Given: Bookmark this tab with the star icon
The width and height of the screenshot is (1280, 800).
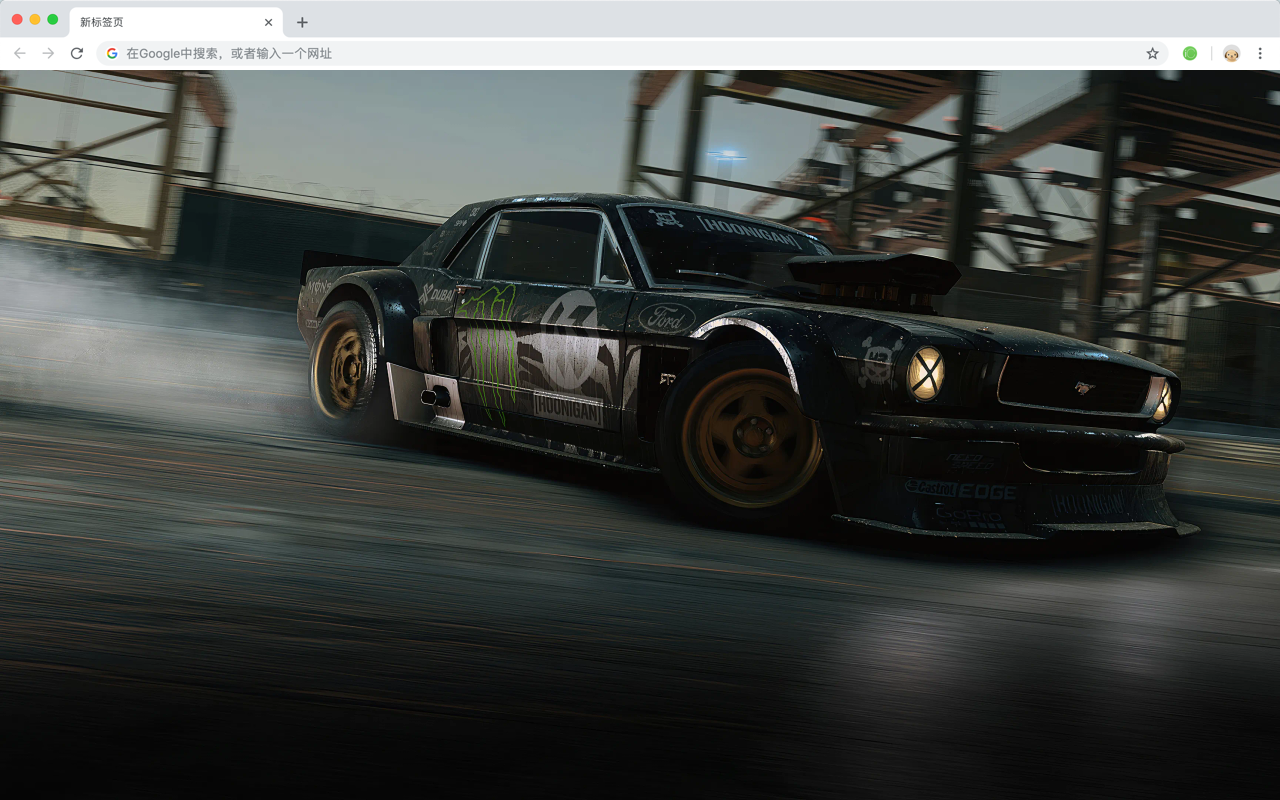Looking at the screenshot, I should coord(1152,53).
